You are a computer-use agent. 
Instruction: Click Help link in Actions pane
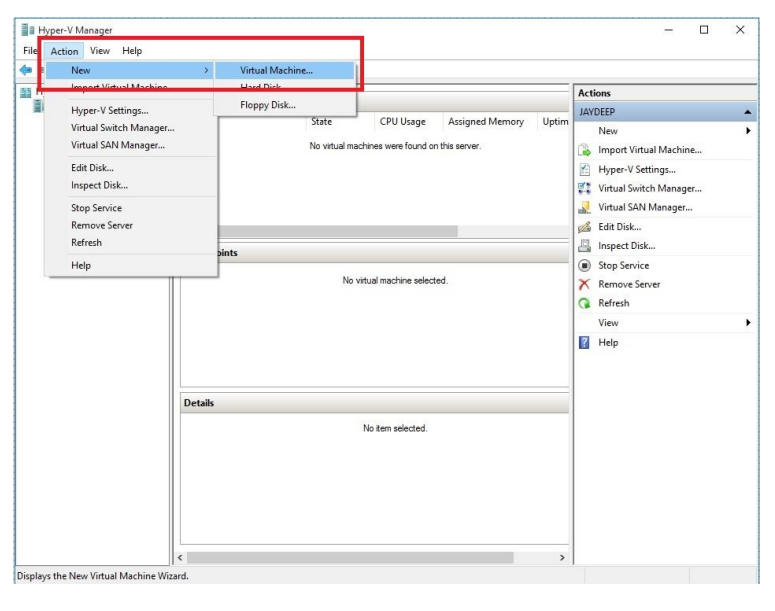click(x=608, y=343)
